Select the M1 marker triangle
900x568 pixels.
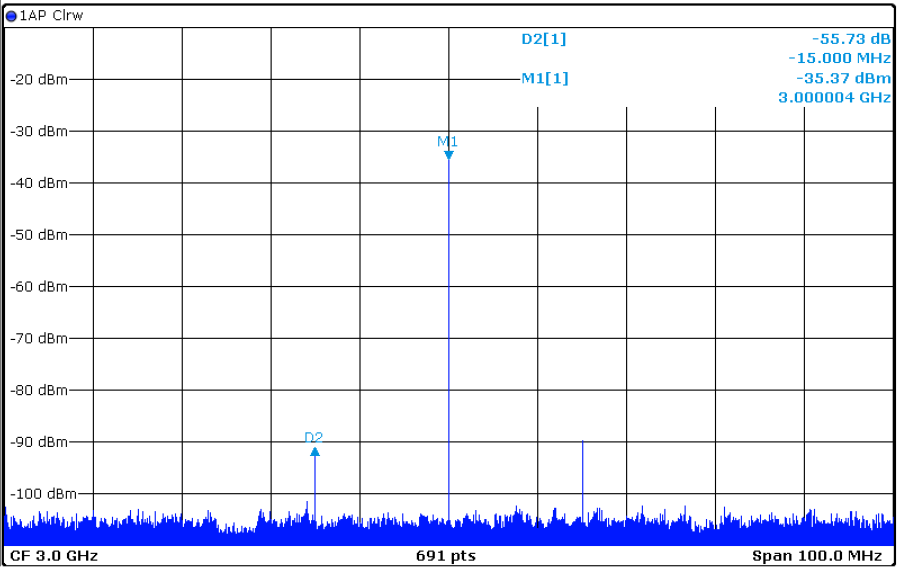click(449, 155)
